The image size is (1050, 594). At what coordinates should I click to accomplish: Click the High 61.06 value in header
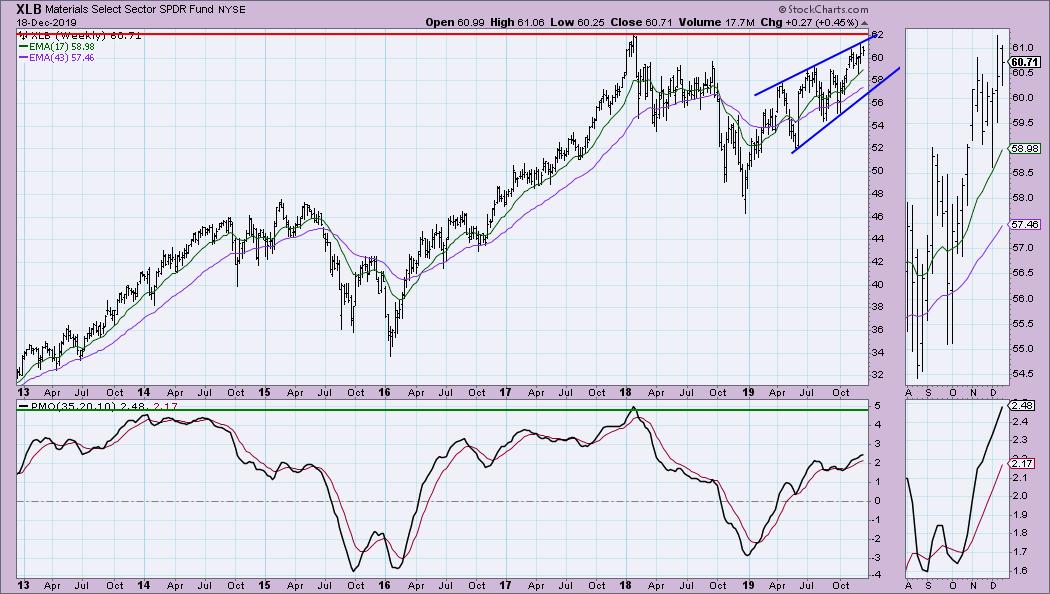point(529,22)
